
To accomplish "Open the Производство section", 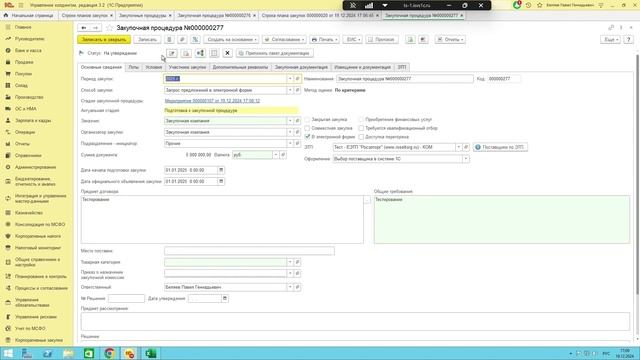I will click(29, 97).
